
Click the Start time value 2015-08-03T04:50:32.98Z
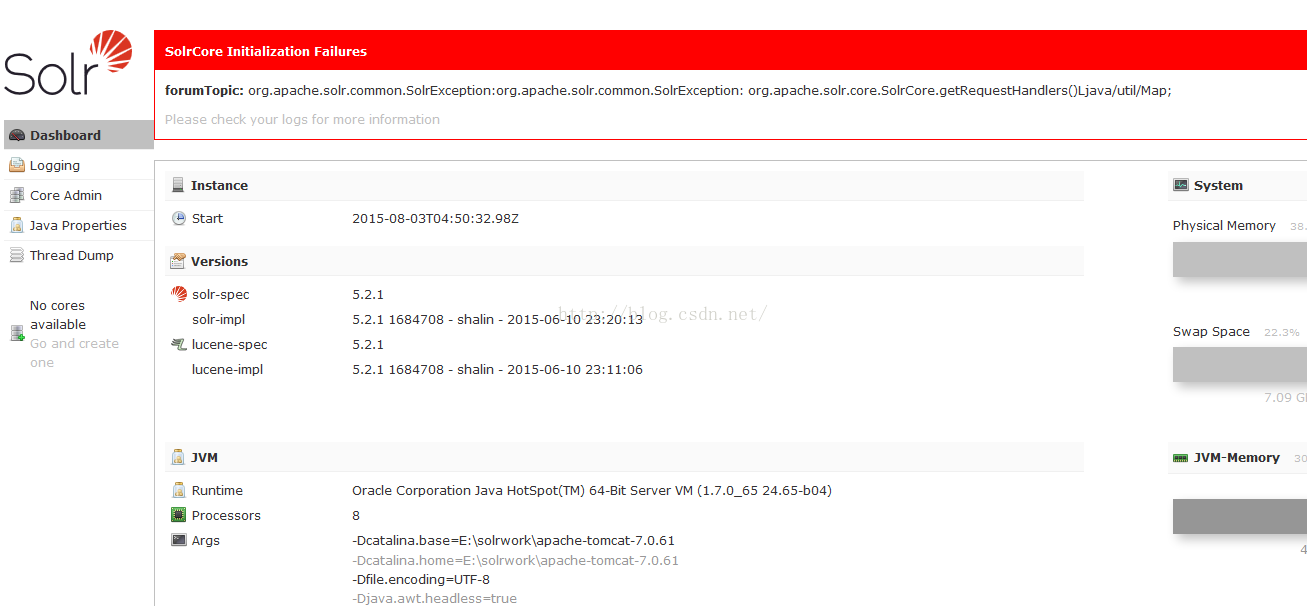pyautogui.click(x=435, y=218)
